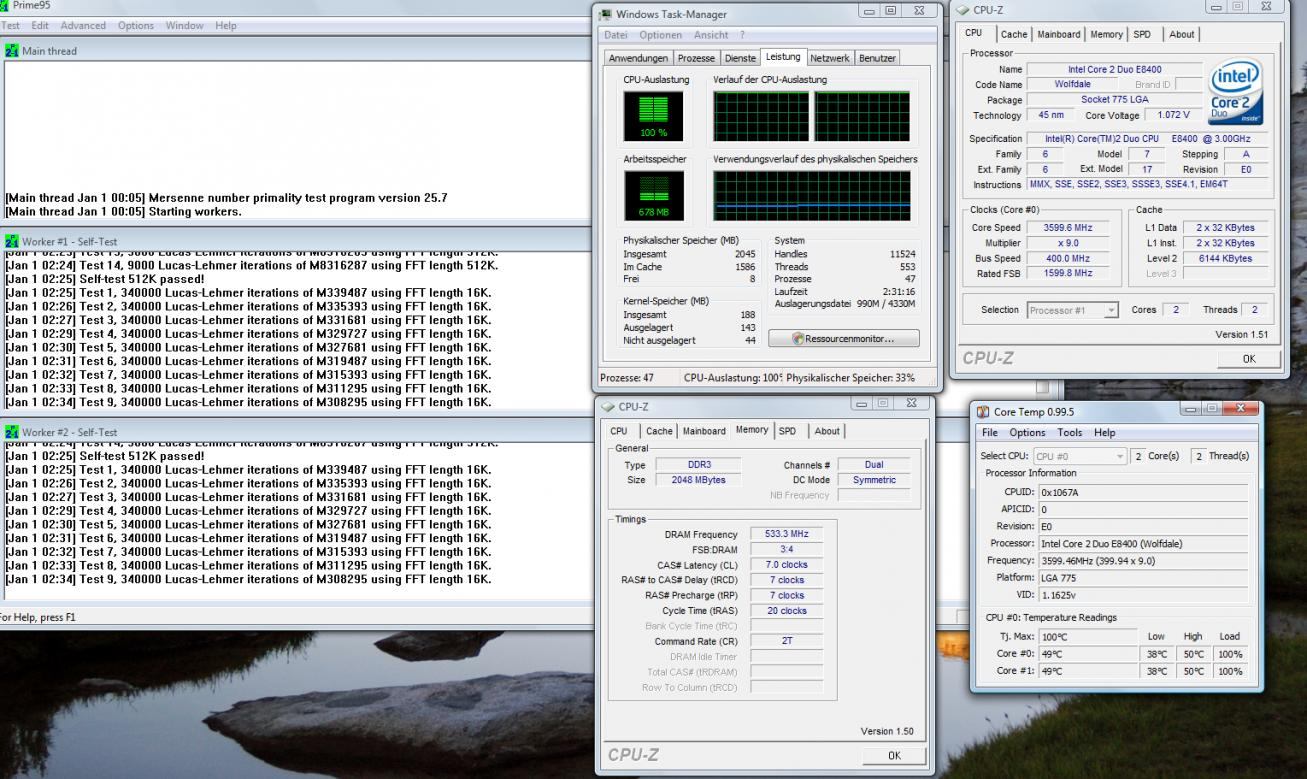Screen dimensions: 1307x779
Task: Switch to the Anwendungen tab in Task-Manager
Action: point(639,58)
